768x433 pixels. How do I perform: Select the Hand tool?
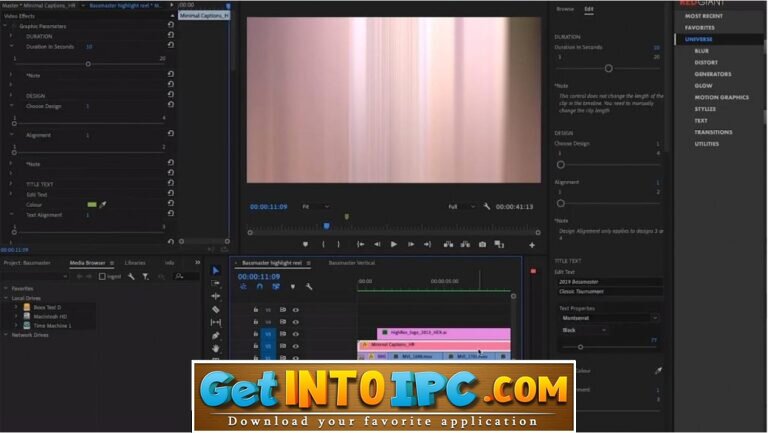[216, 348]
